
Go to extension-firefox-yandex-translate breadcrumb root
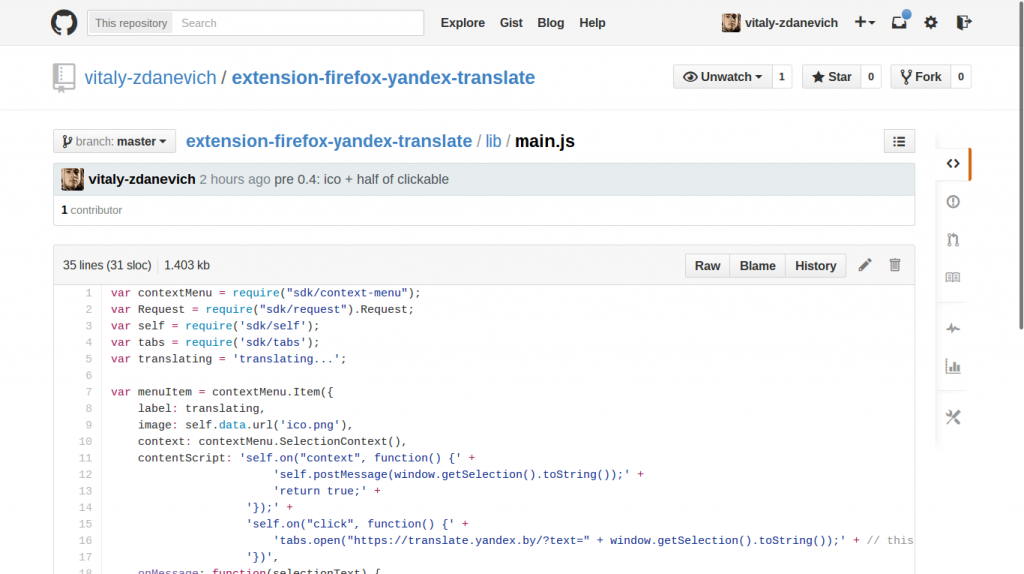(x=329, y=141)
